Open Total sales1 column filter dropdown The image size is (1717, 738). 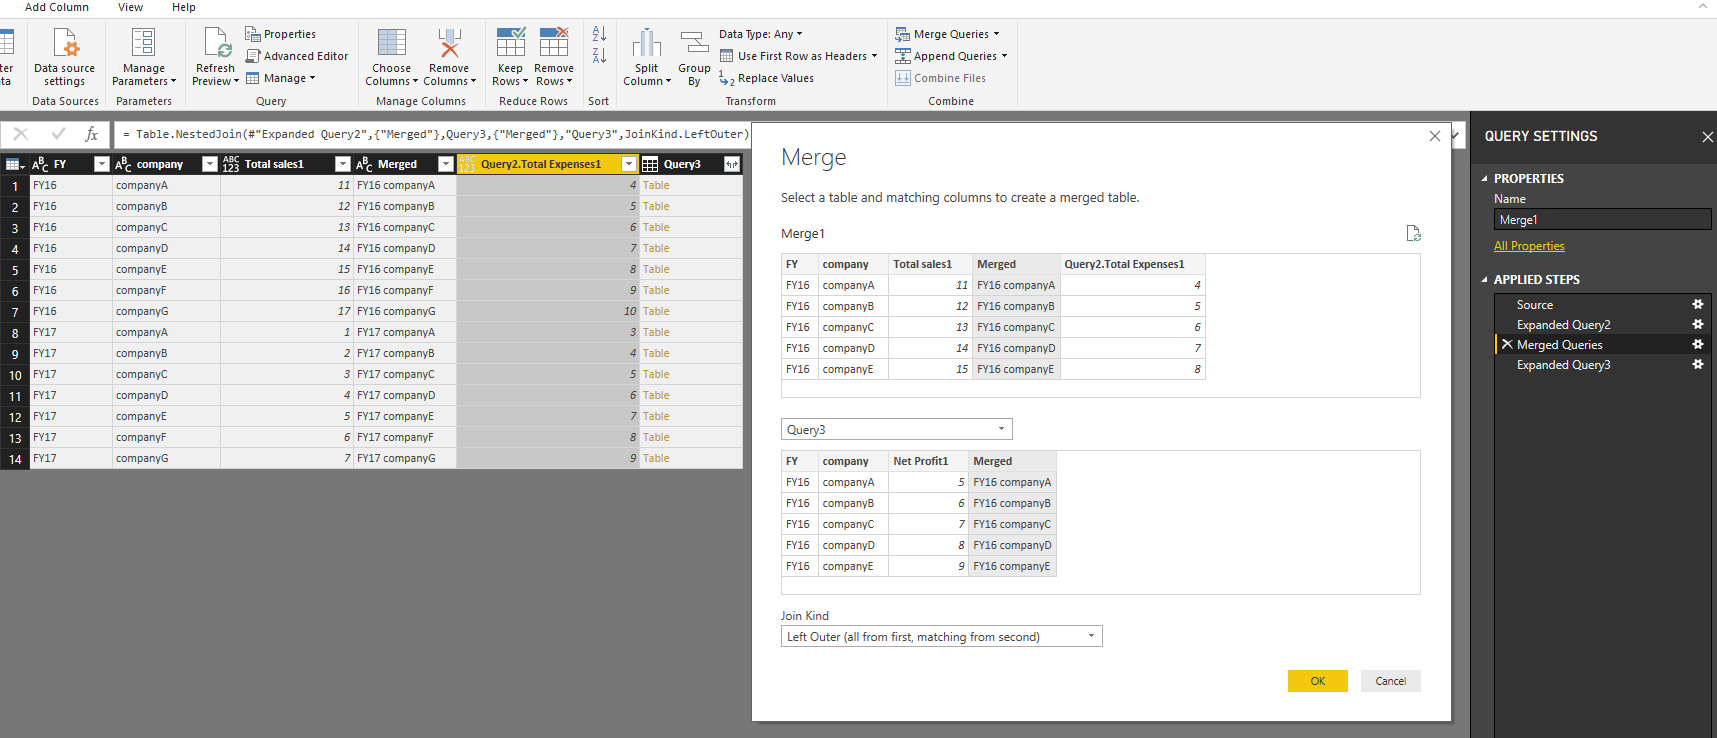coord(342,164)
